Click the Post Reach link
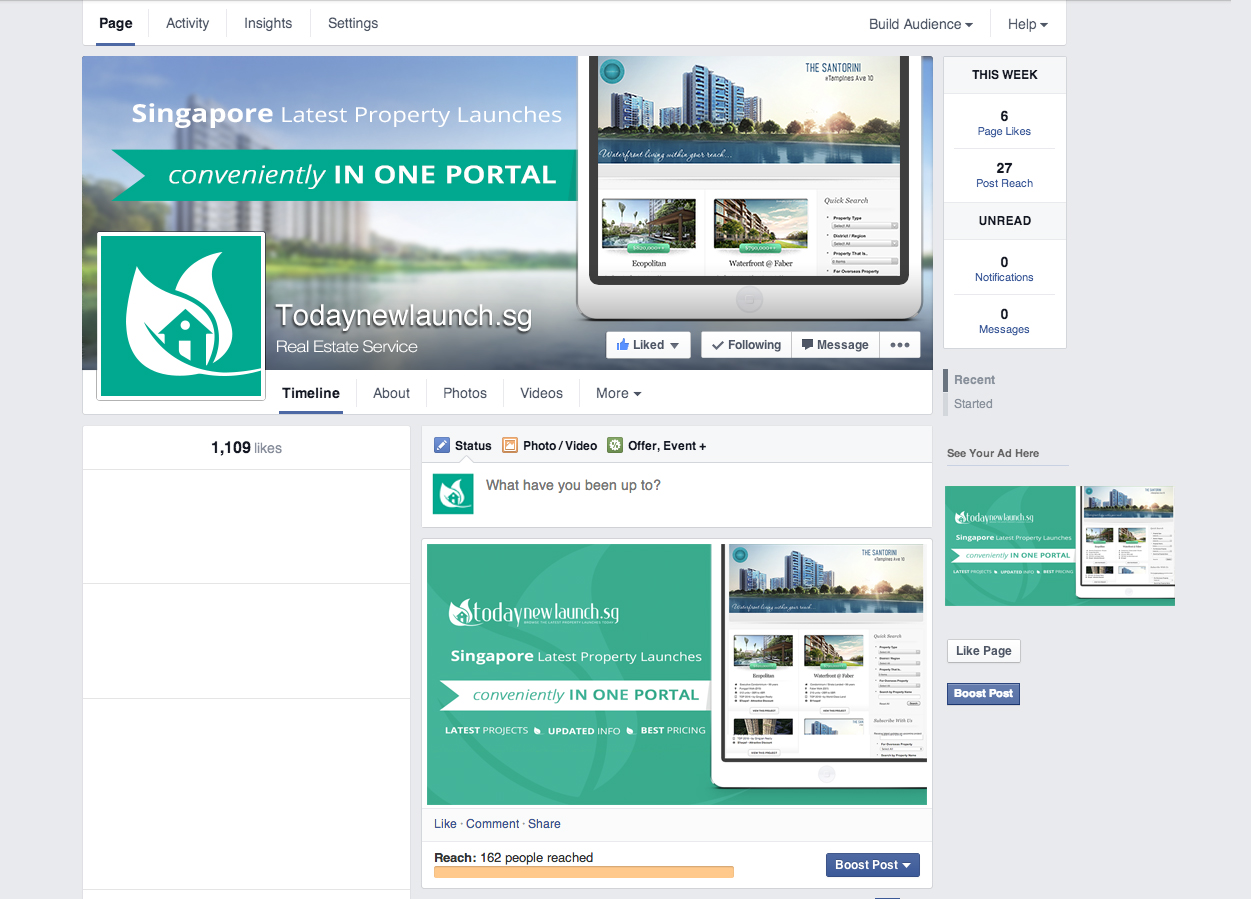This screenshot has height=899, width=1251. 1004,183
